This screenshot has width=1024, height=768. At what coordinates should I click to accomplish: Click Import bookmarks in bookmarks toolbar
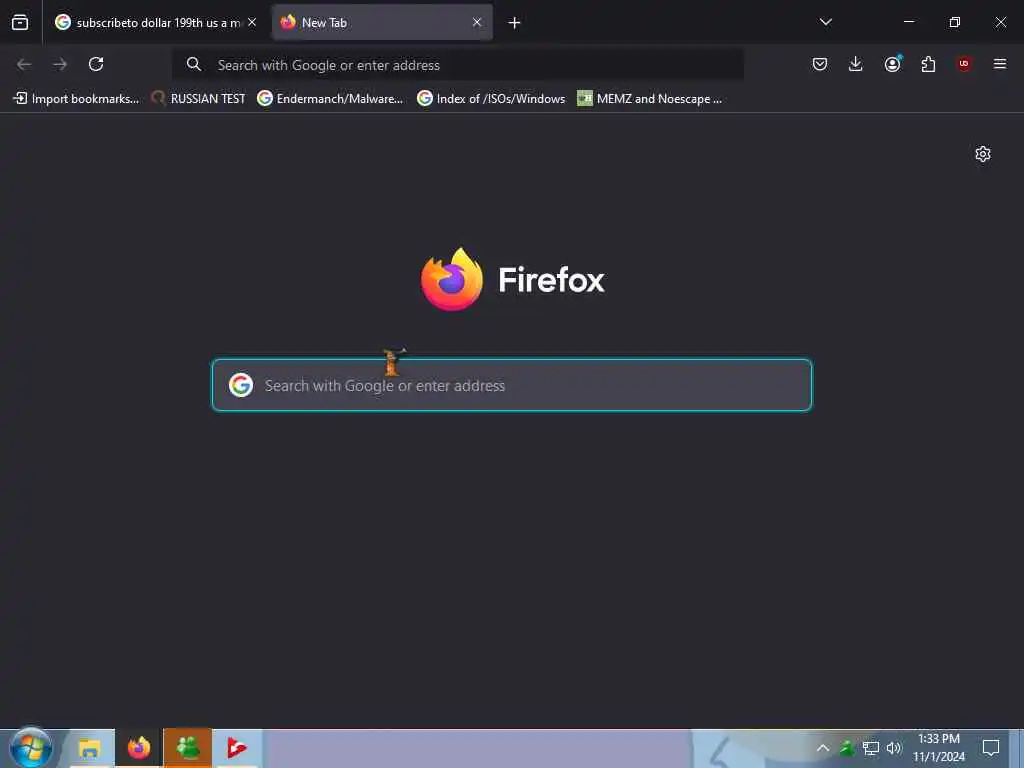76,99
